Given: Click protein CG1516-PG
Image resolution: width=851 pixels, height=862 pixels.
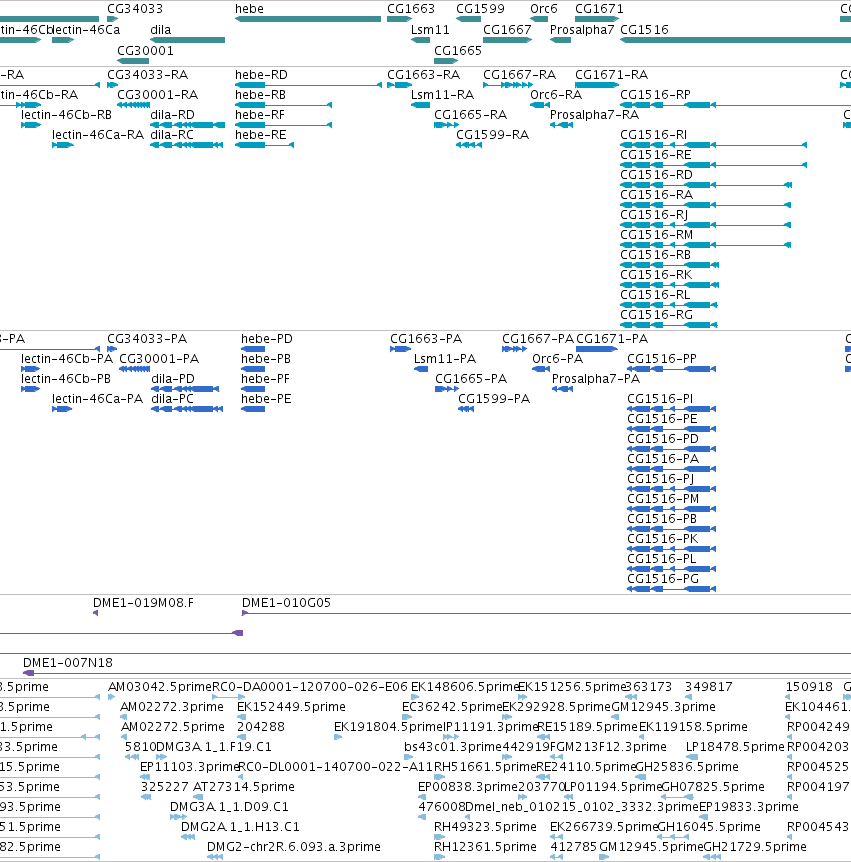Looking at the screenshot, I should (672, 589).
